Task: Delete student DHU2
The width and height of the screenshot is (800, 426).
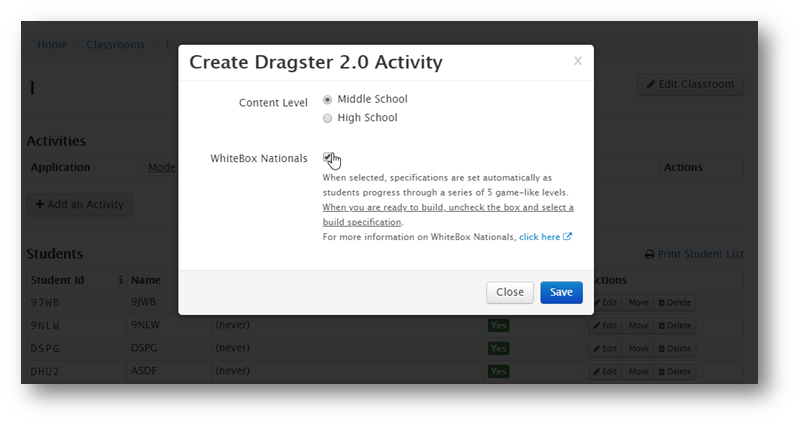Action: 674,371
